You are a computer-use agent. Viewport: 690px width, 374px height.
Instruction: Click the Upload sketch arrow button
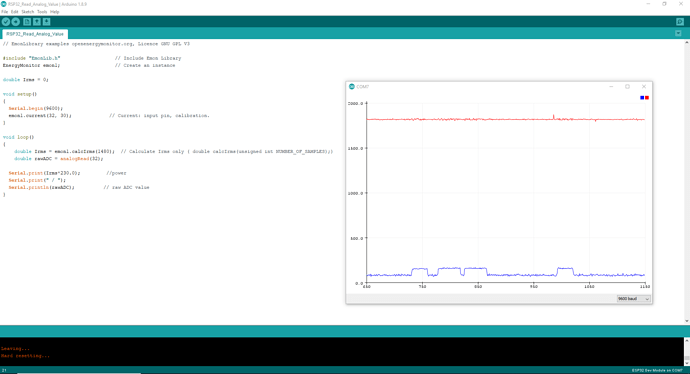[x=15, y=22]
